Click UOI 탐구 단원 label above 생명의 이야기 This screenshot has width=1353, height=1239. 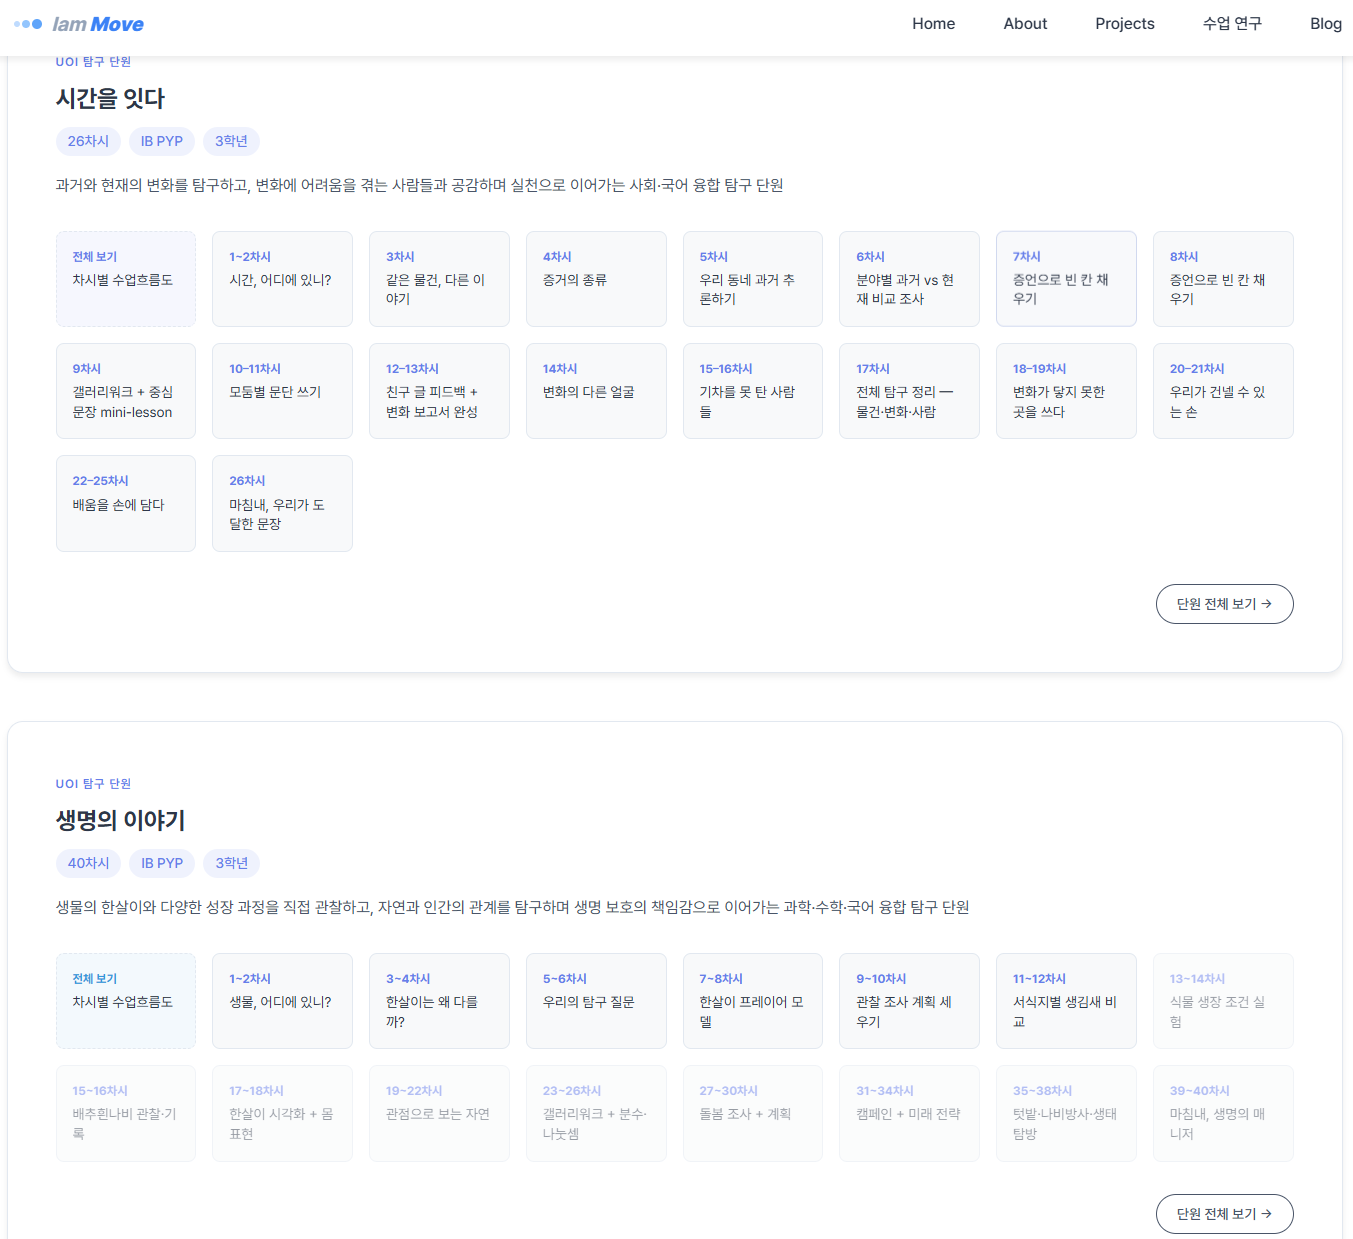[x=93, y=784]
